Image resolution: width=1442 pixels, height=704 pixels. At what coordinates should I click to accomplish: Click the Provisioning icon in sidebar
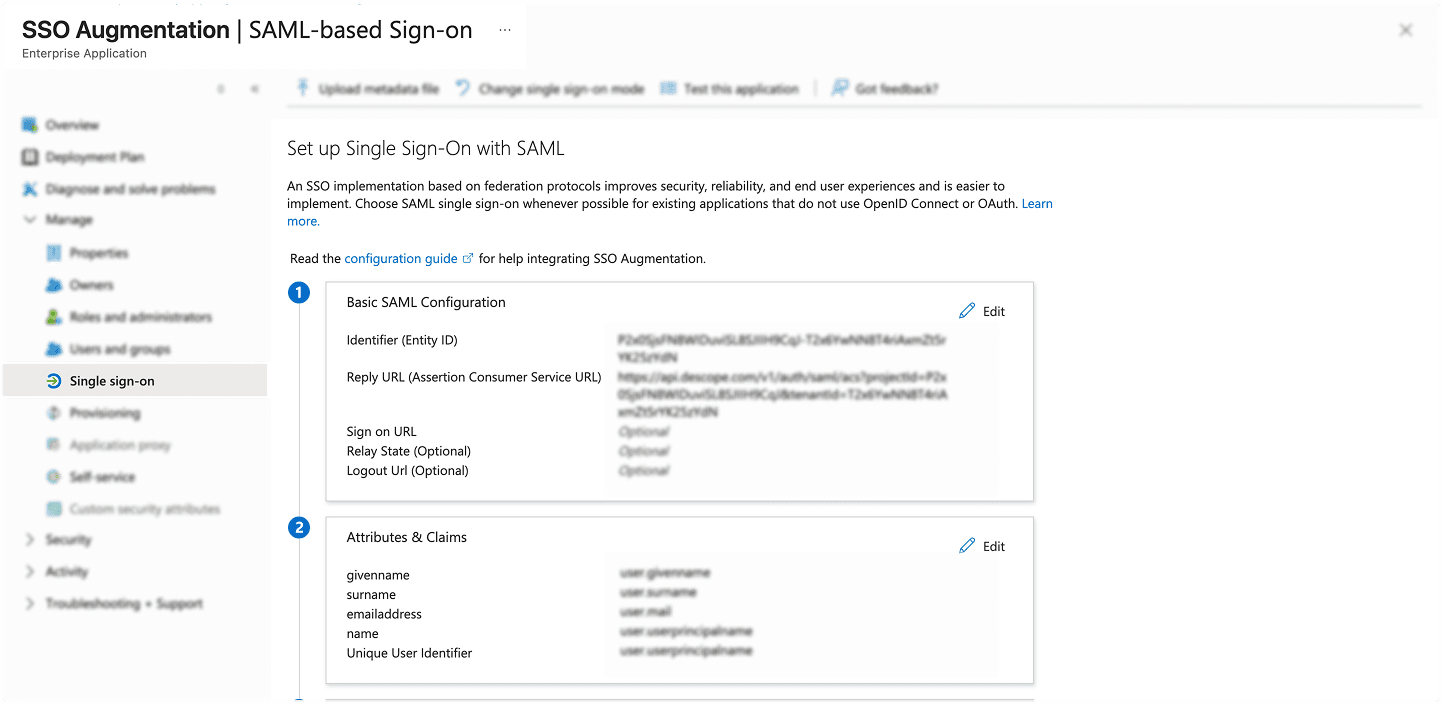pos(54,413)
